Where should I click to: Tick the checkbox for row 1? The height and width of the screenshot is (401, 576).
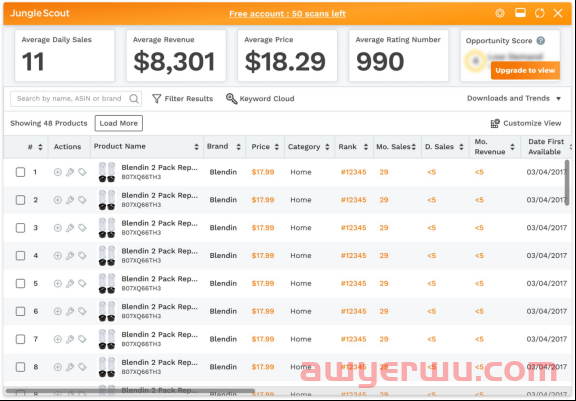(20, 172)
